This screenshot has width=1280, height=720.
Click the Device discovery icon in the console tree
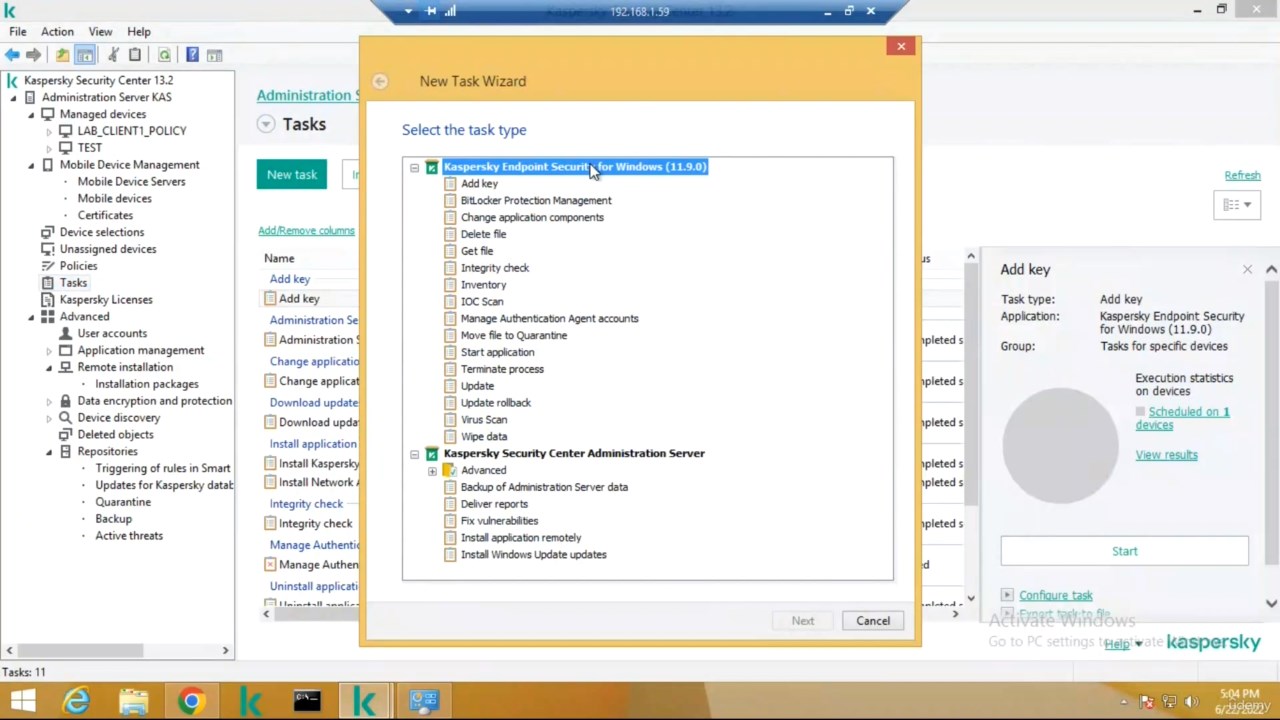(x=65, y=418)
